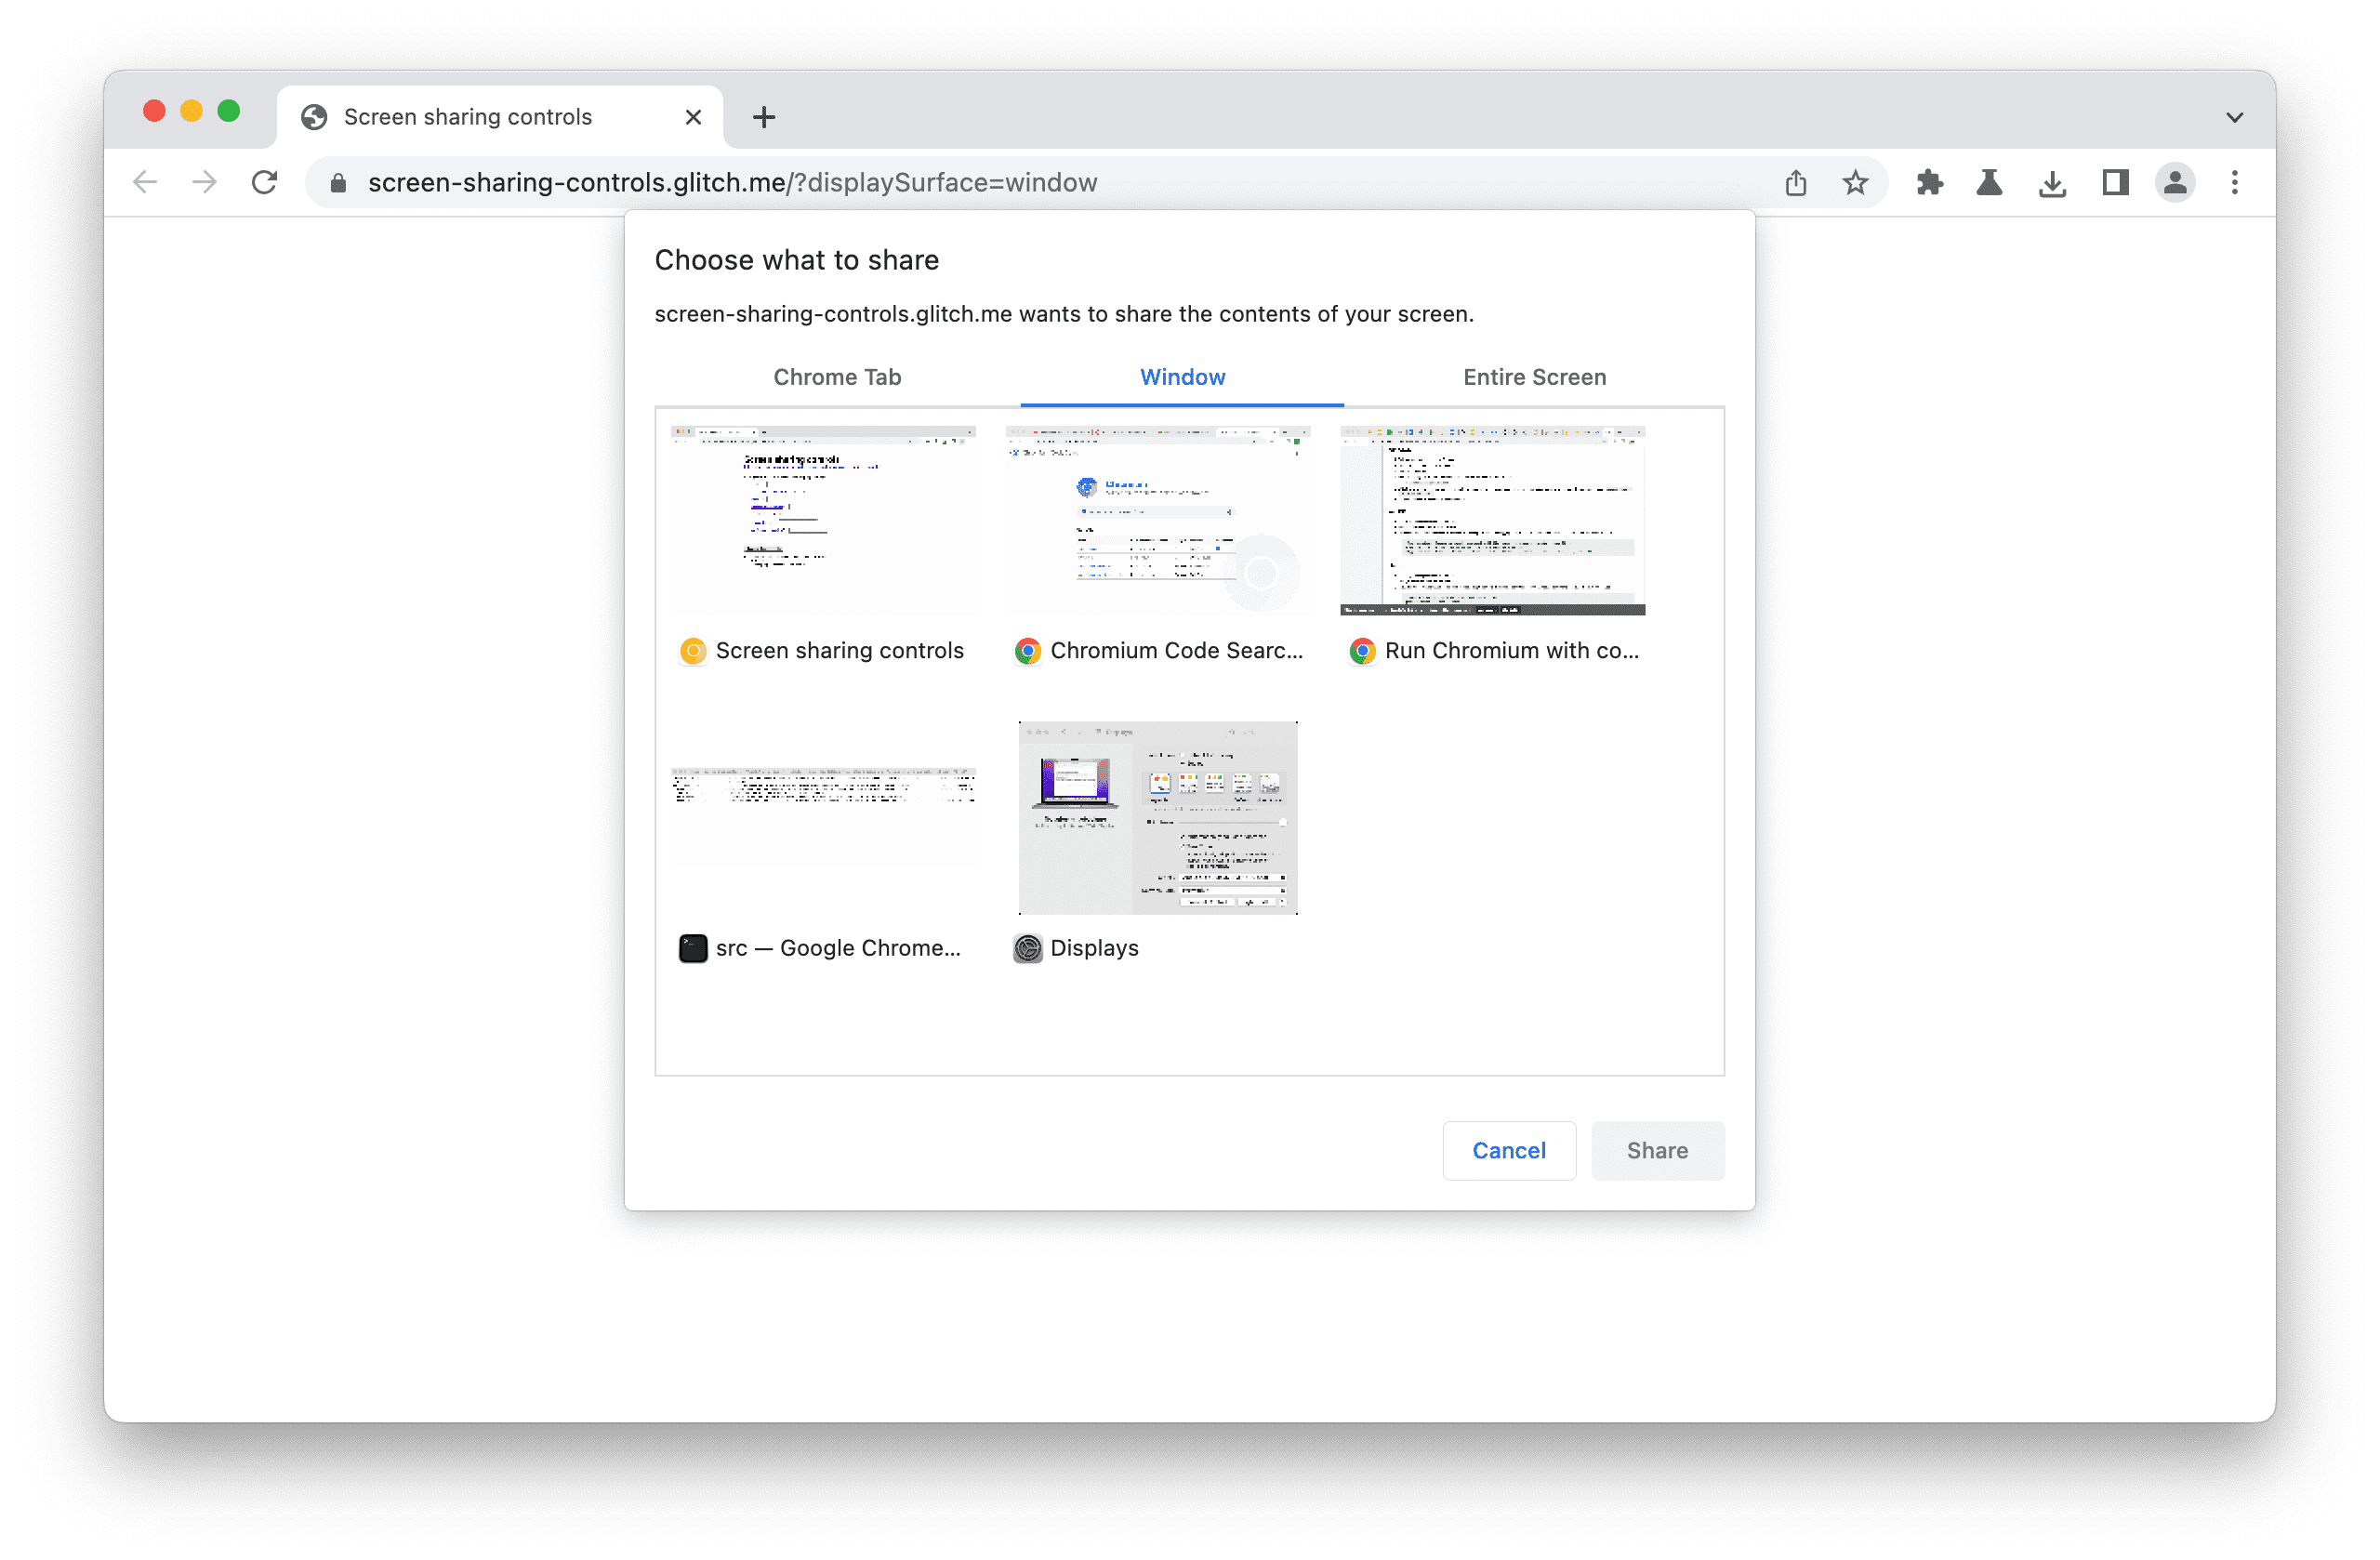Switch to Entire Screen sharing tab
This screenshot has width=2380, height=1560.
pos(1532,375)
